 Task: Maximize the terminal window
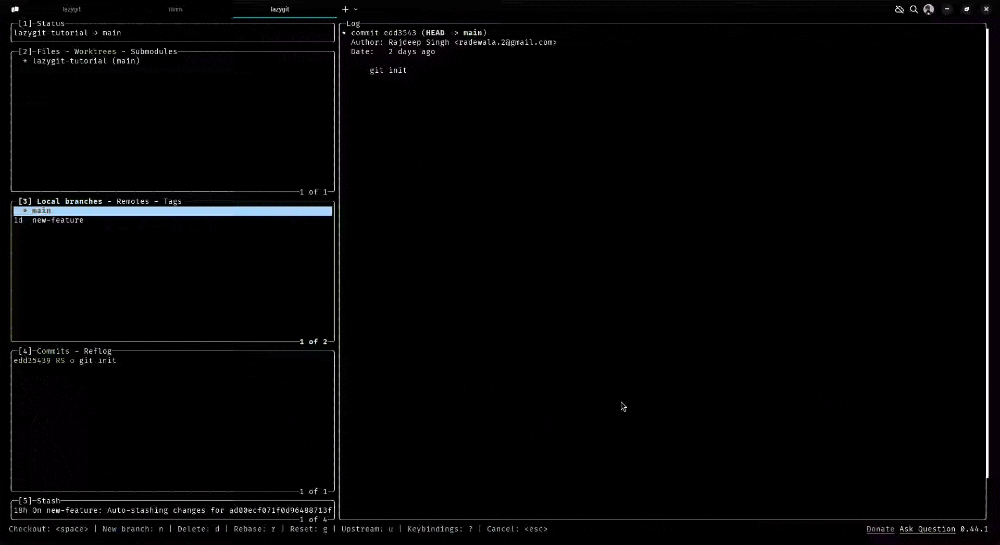tap(967, 10)
